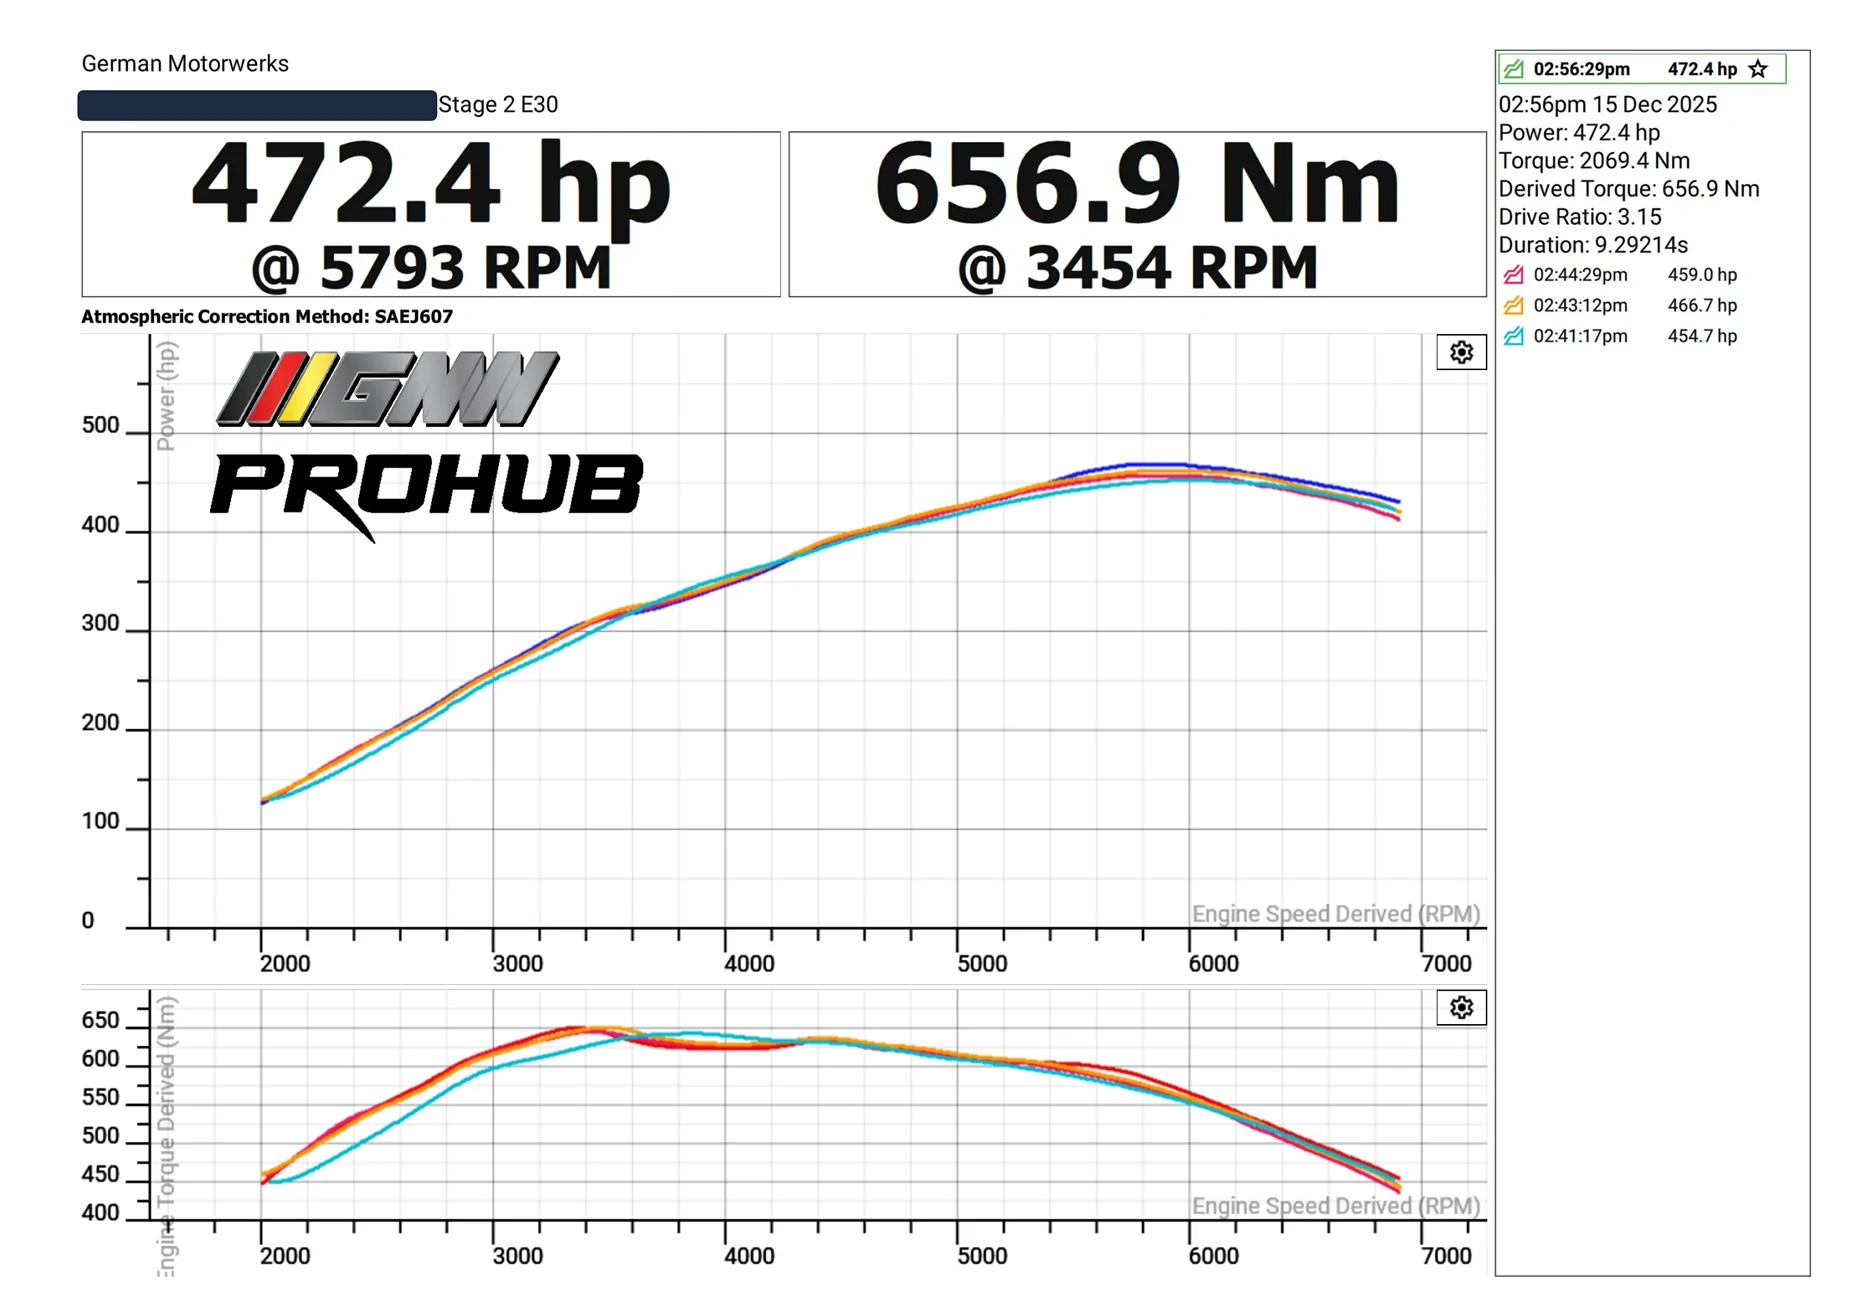Image resolution: width=1851 pixels, height=1300 pixels.
Task: Click the 100 hp tick label on power axis
Action: (100, 822)
